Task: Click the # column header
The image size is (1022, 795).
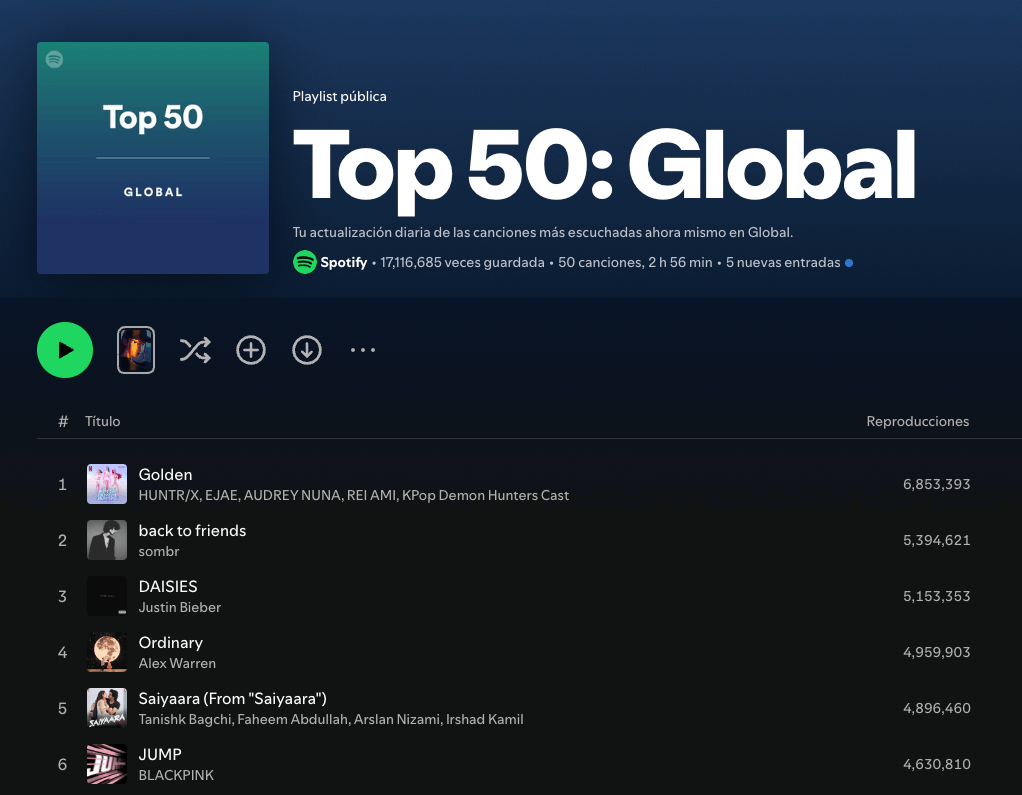Action: 62,421
